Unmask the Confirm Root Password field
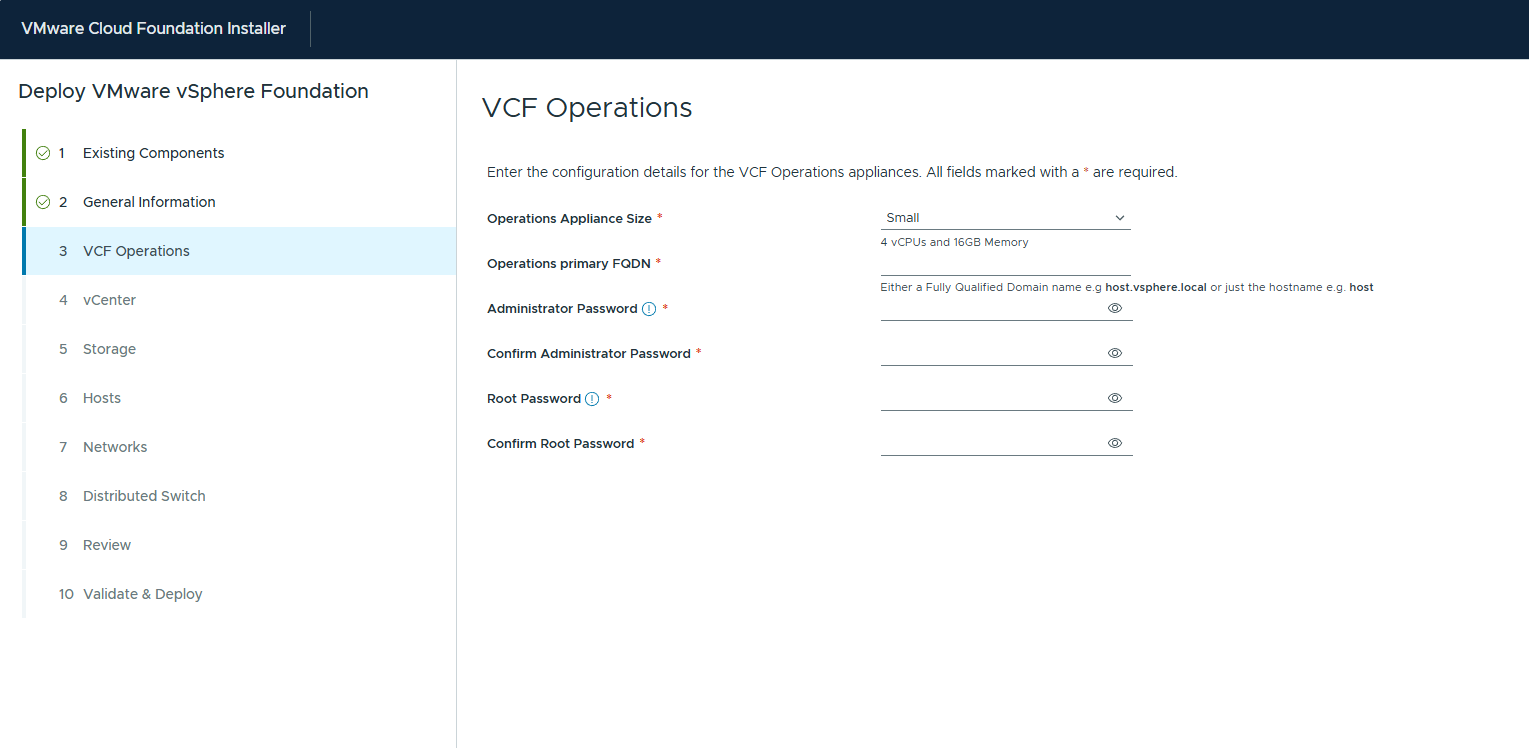The height and width of the screenshot is (748, 1529). tap(1115, 444)
